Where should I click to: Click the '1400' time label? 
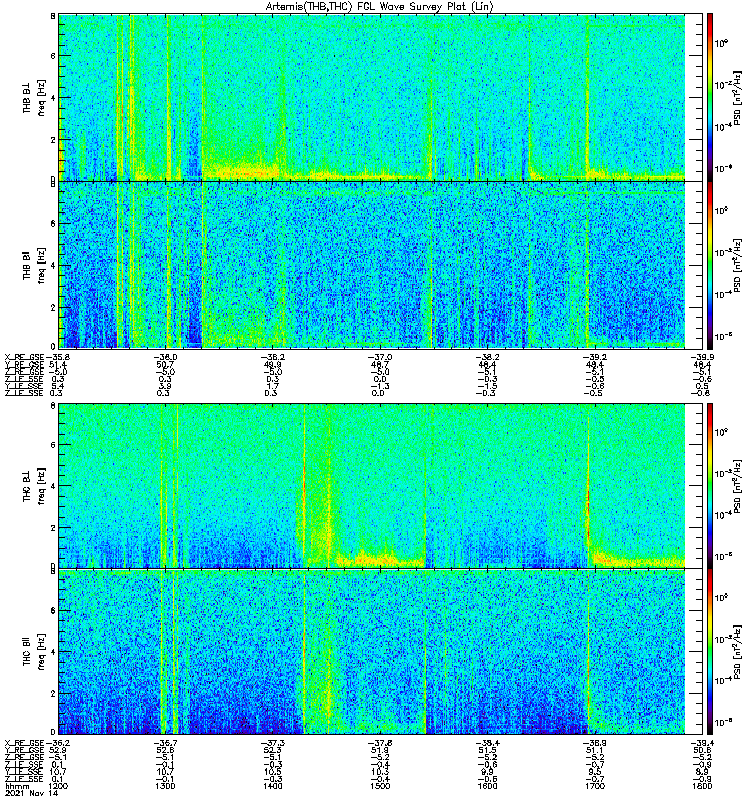pyautogui.click(x=272, y=786)
